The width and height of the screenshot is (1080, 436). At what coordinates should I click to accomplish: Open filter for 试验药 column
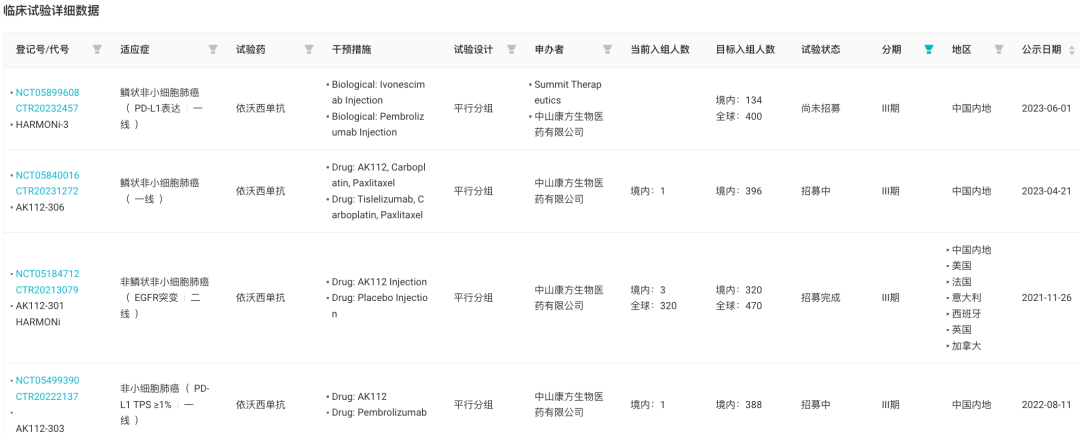[308, 49]
